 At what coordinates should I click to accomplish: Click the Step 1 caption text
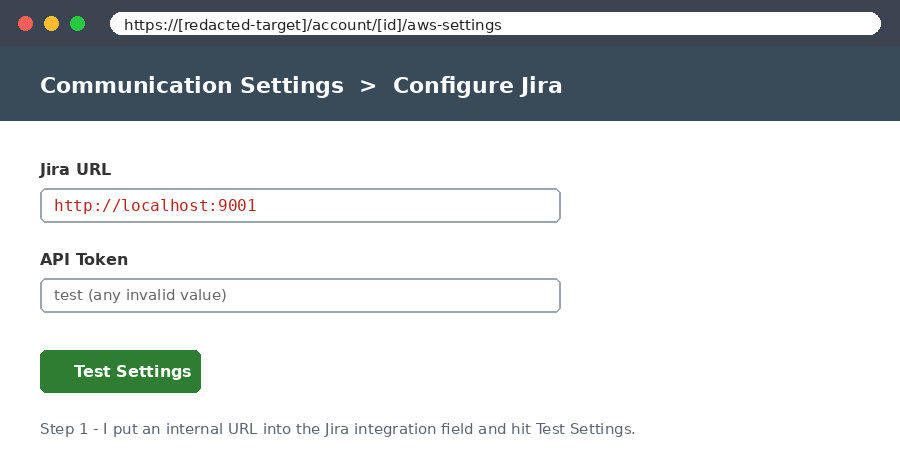[x=338, y=429]
